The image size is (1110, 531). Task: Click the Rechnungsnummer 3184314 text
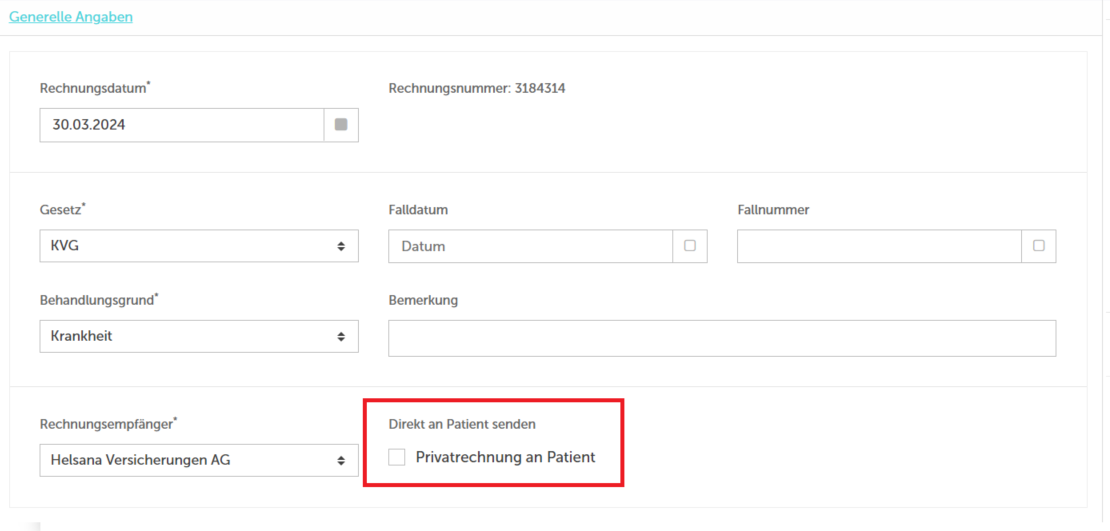(x=477, y=88)
